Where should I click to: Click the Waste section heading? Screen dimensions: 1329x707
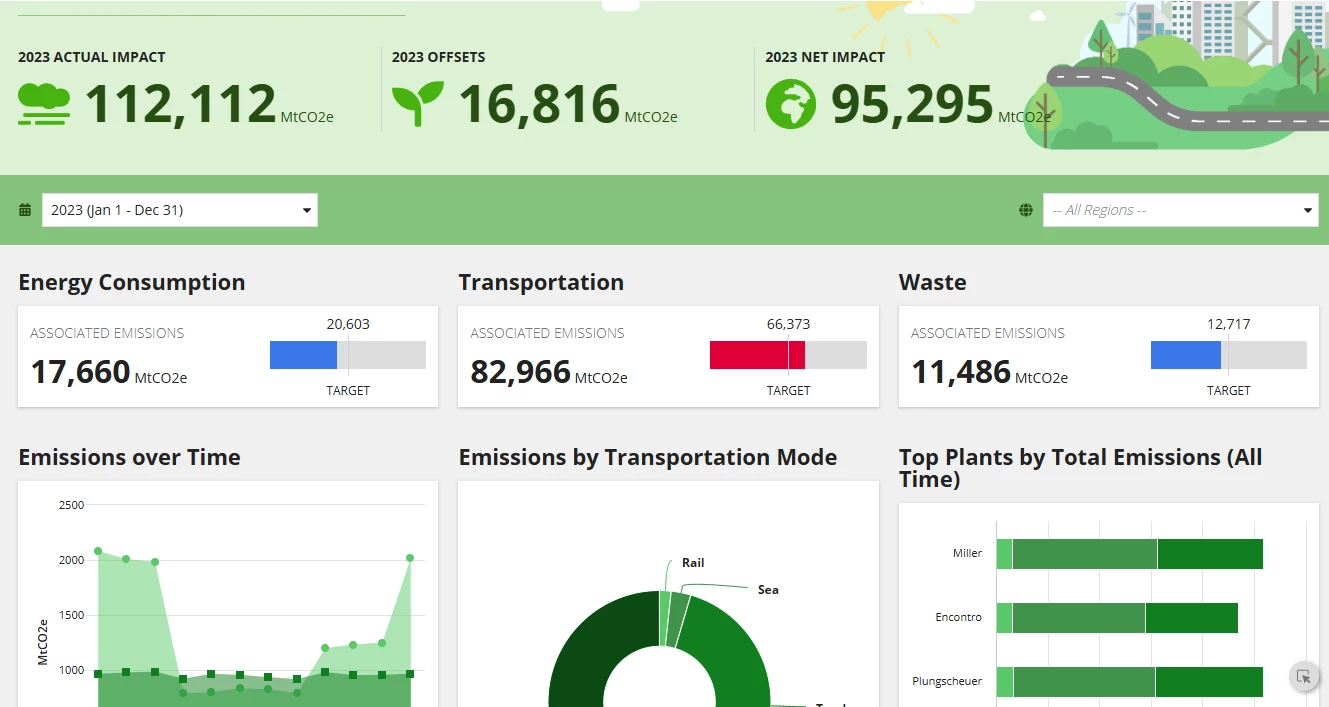point(933,283)
